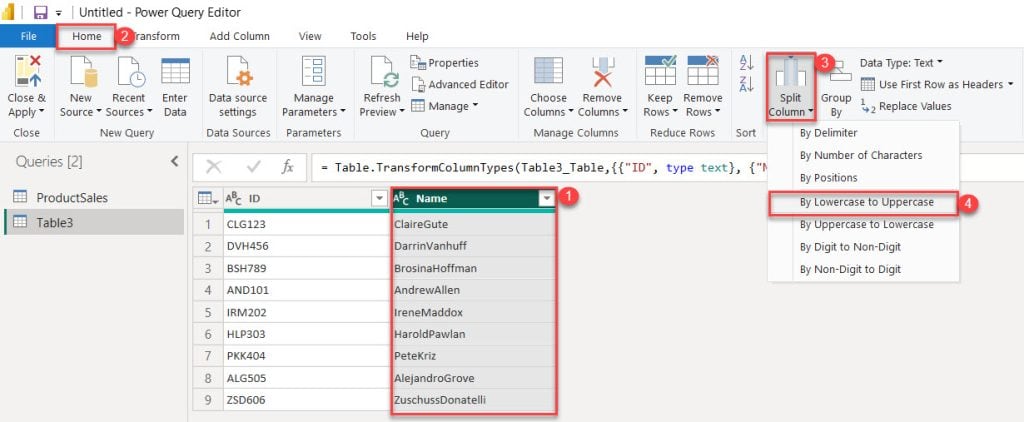1024x422 pixels.
Task: Click the cell PeteKriz
Action: [473, 356]
